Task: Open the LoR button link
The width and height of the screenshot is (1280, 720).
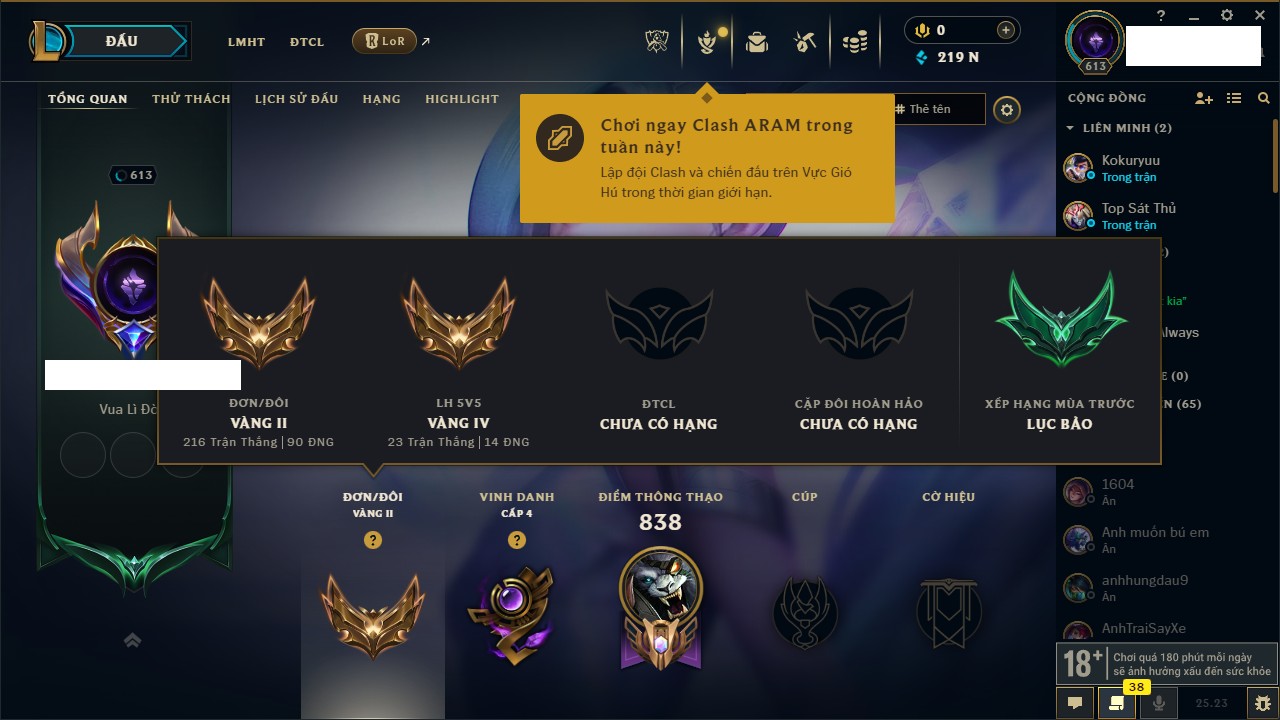Action: [x=384, y=42]
